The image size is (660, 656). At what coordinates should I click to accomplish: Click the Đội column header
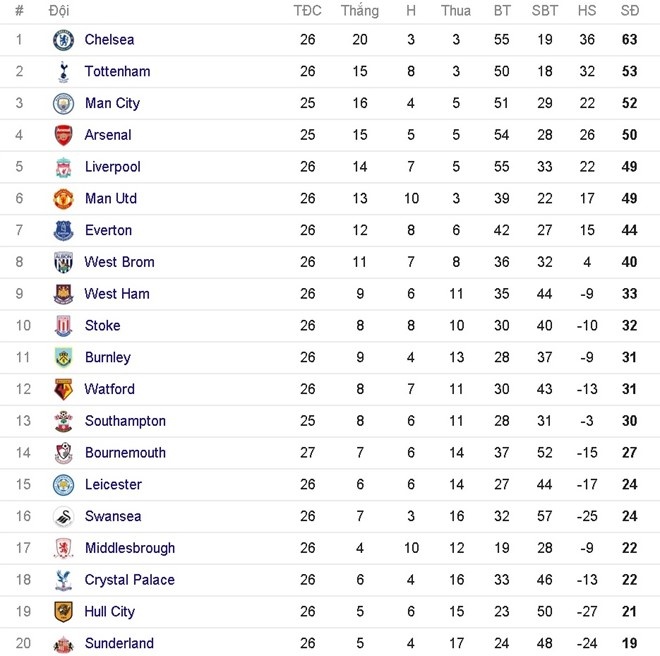(x=59, y=11)
